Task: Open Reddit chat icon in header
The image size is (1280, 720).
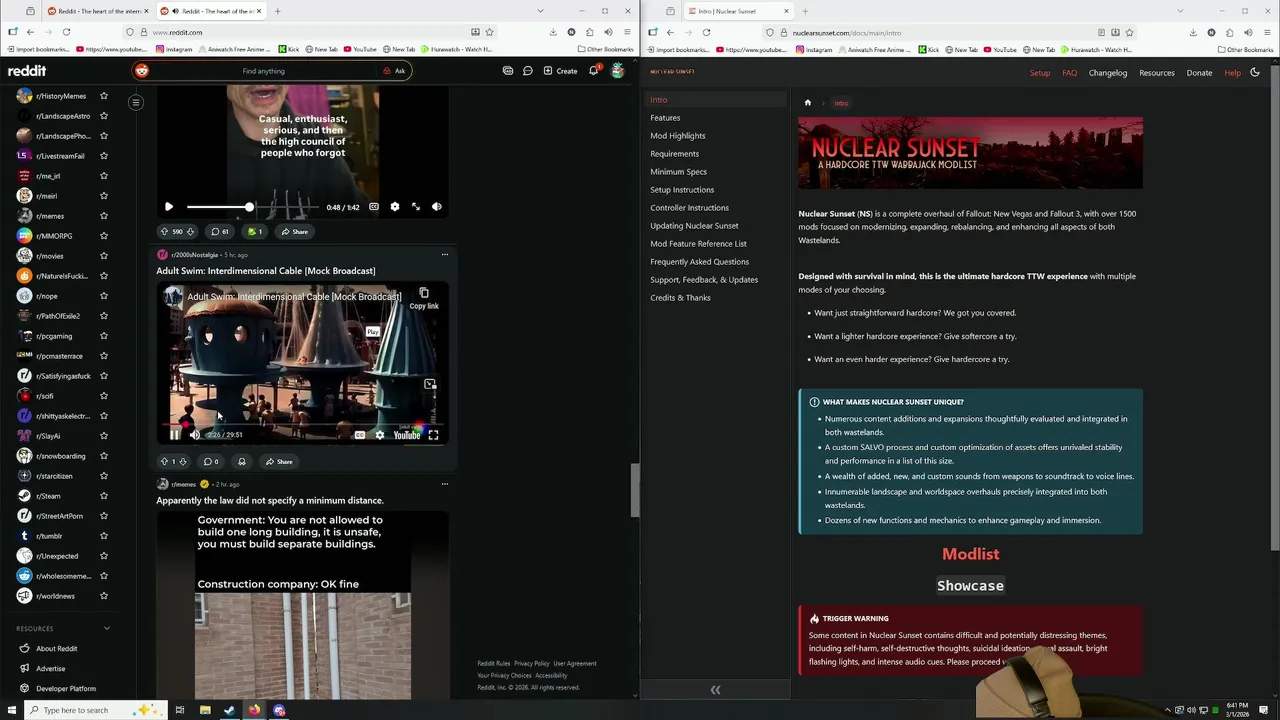Action: tap(527, 71)
